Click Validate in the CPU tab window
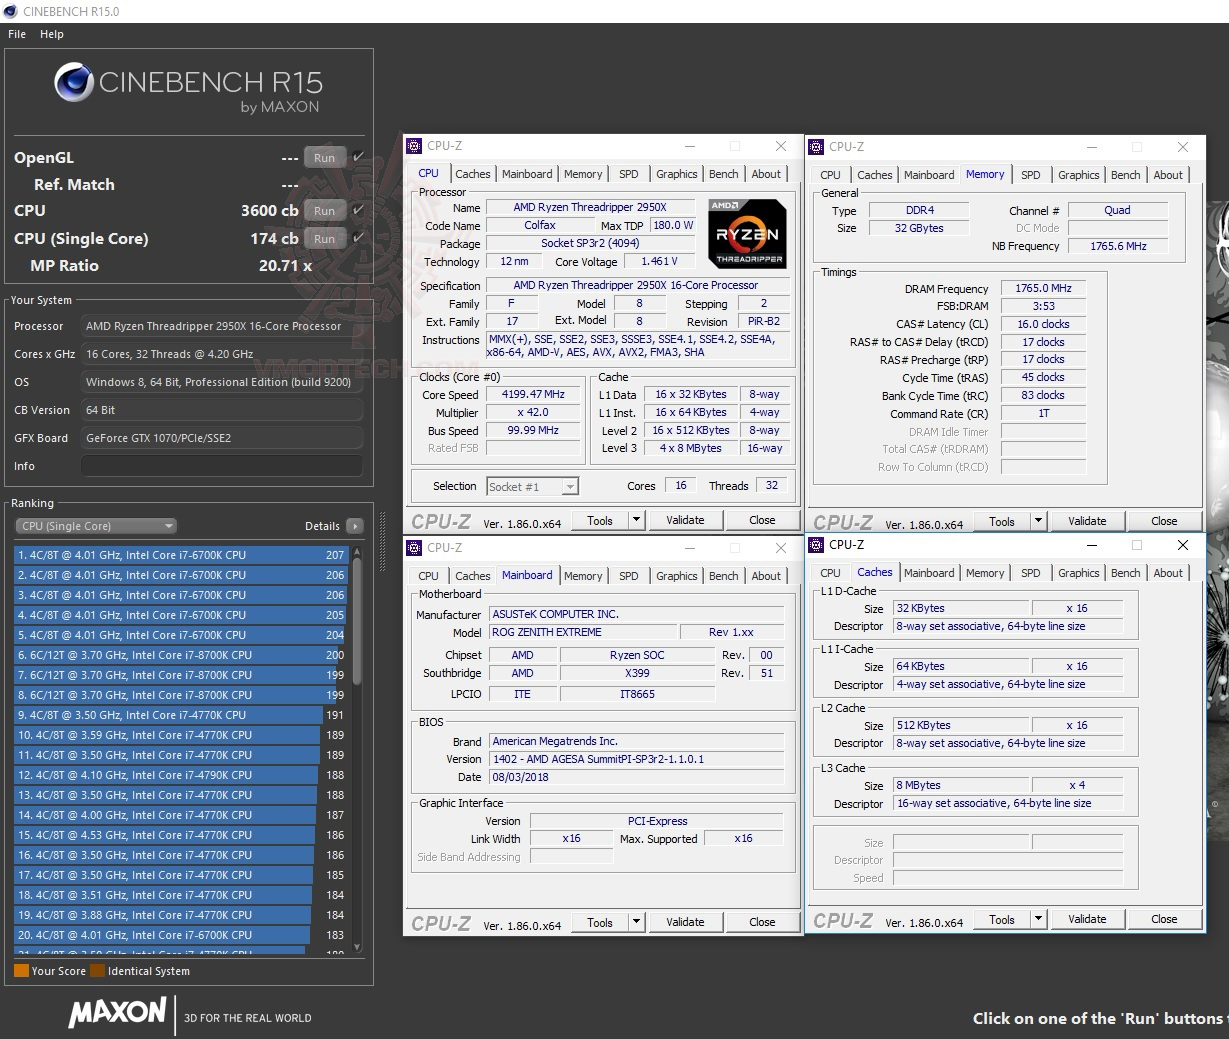The height and width of the screenshot is (1039, 1229). 685,520
